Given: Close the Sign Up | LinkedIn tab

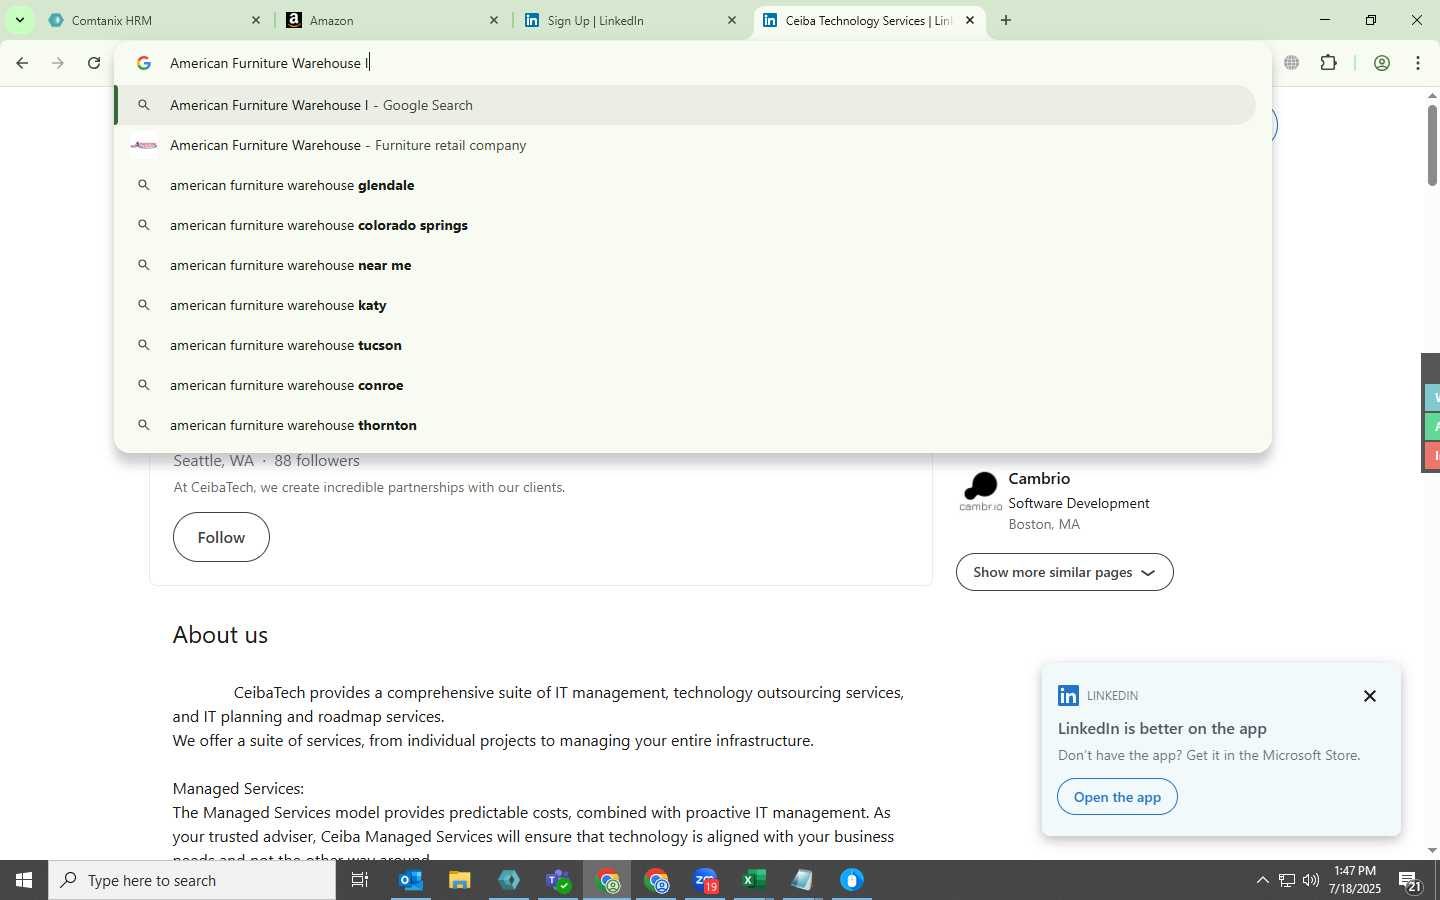Looking at the screenshot, I should (731, 20).
